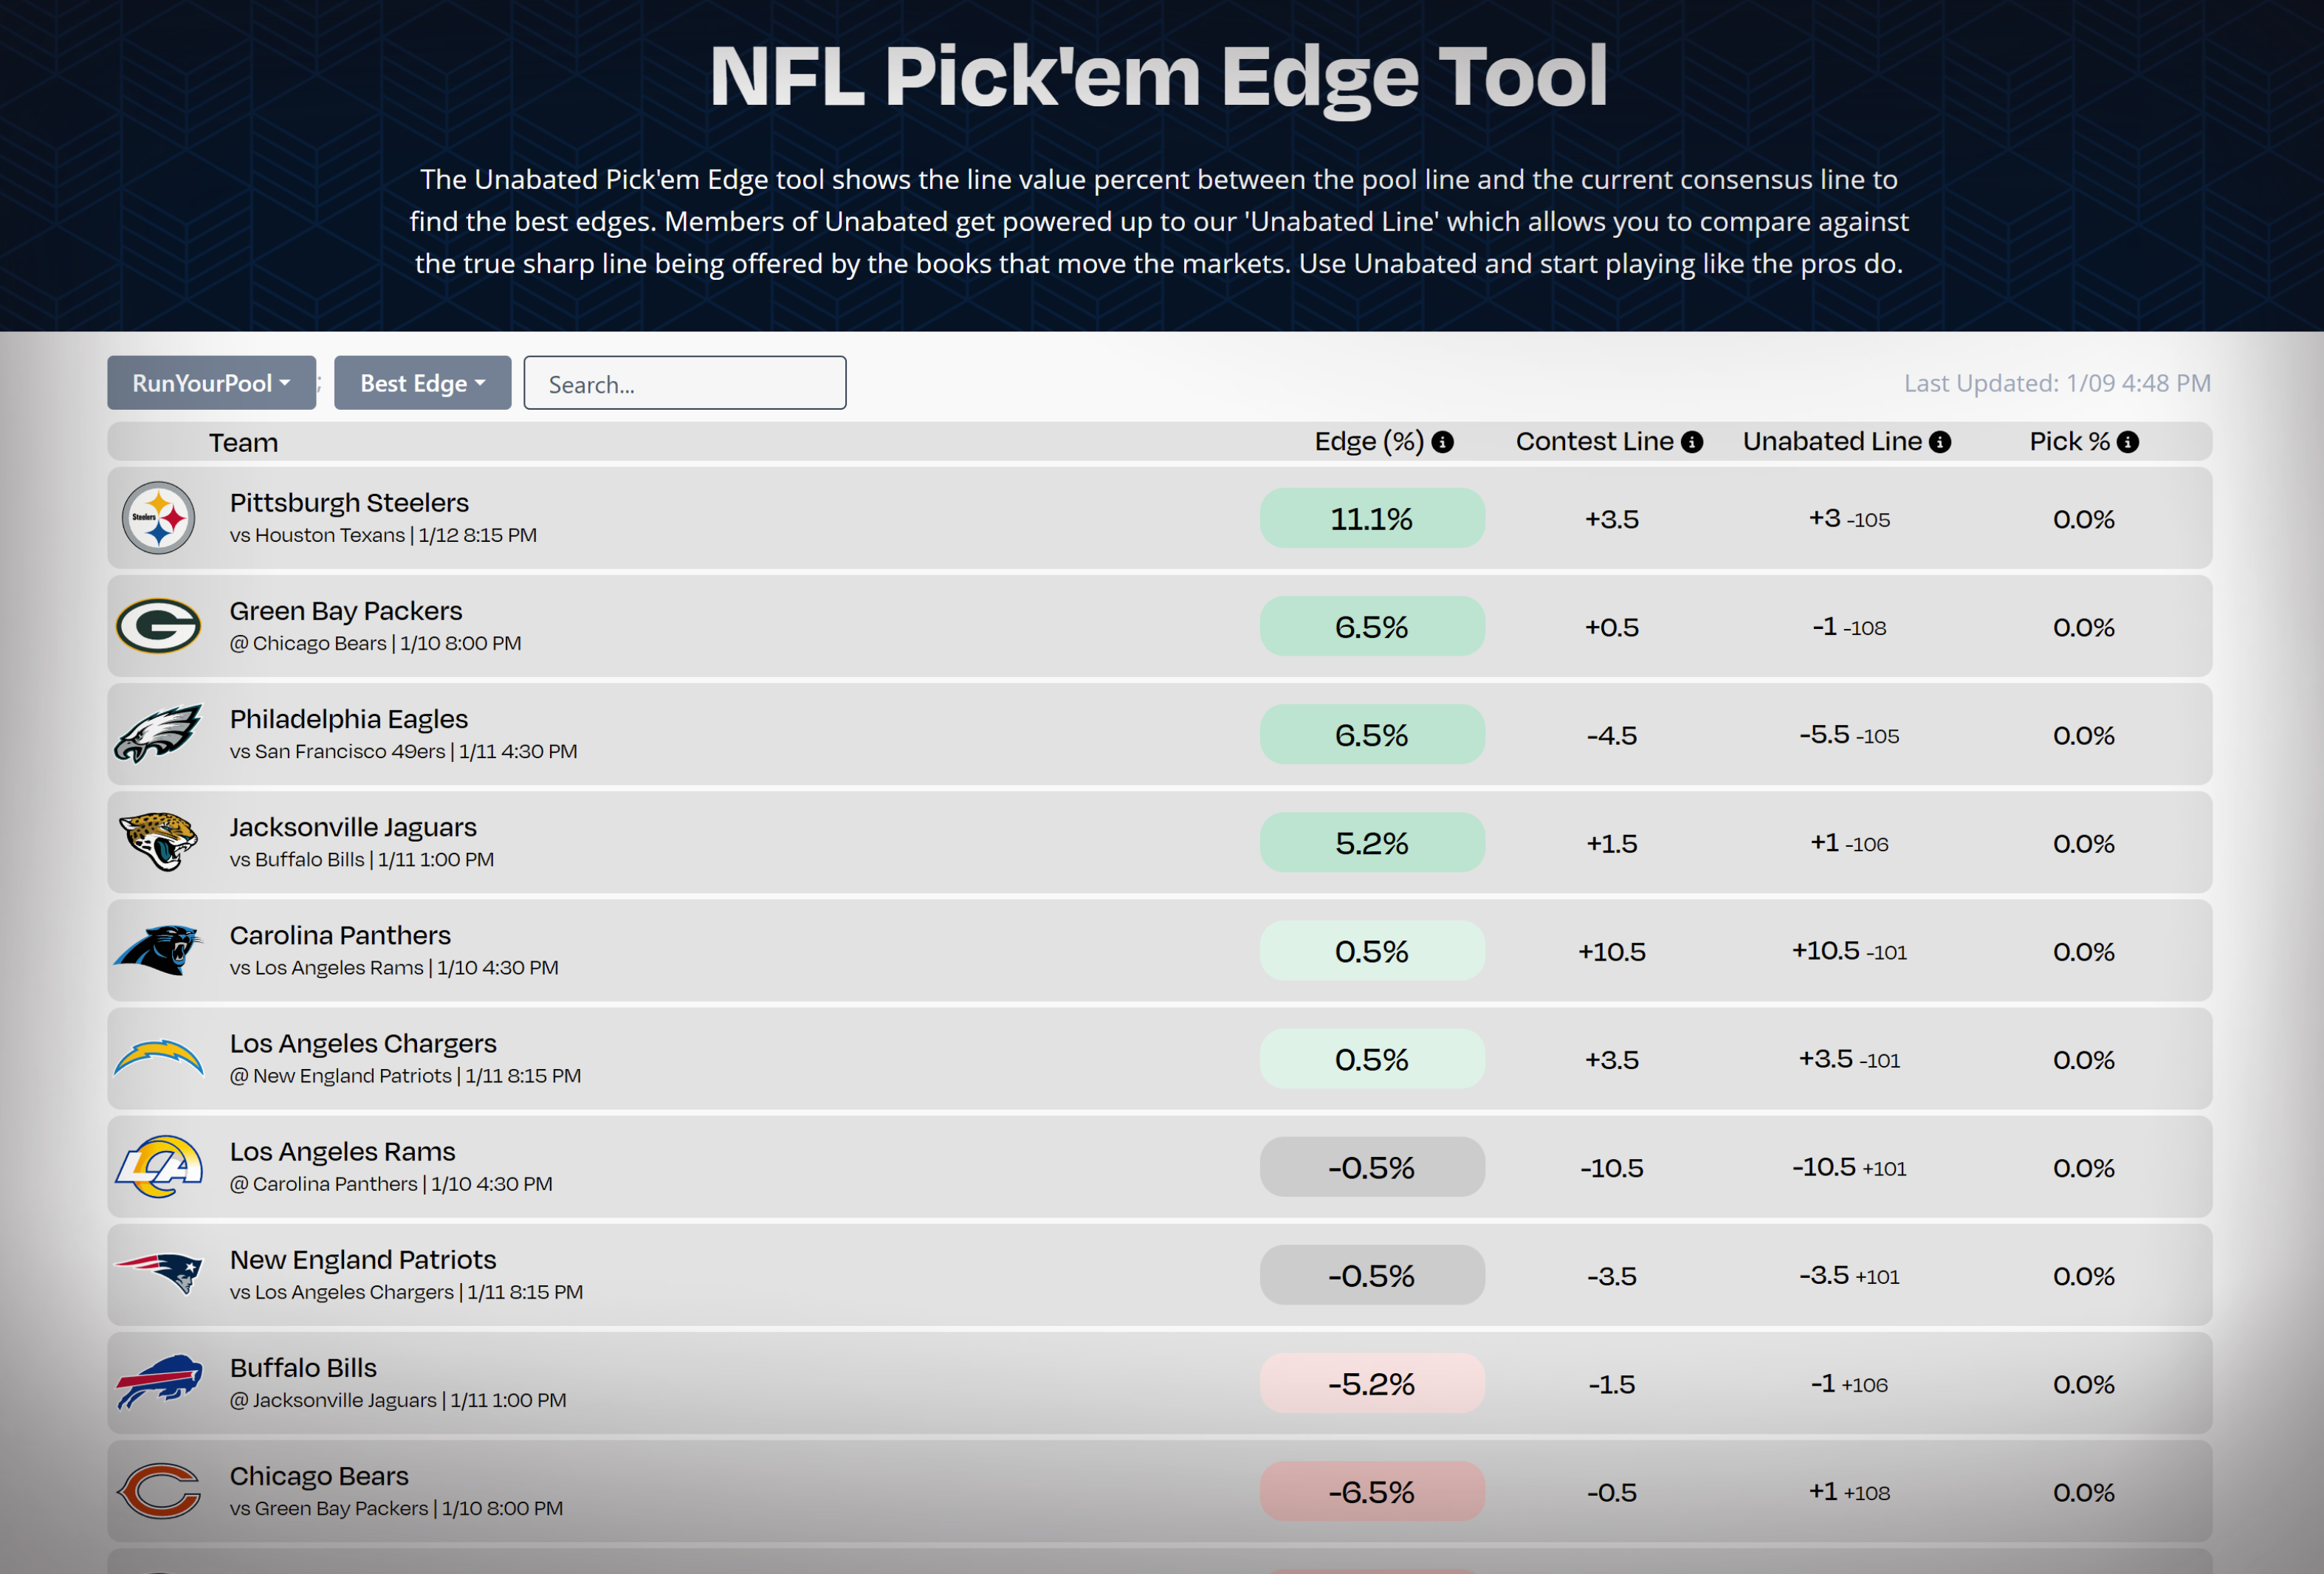Click the Unabated Line info icon
This screenshot has width=2324, height=1574.
tap(1940, 442)
